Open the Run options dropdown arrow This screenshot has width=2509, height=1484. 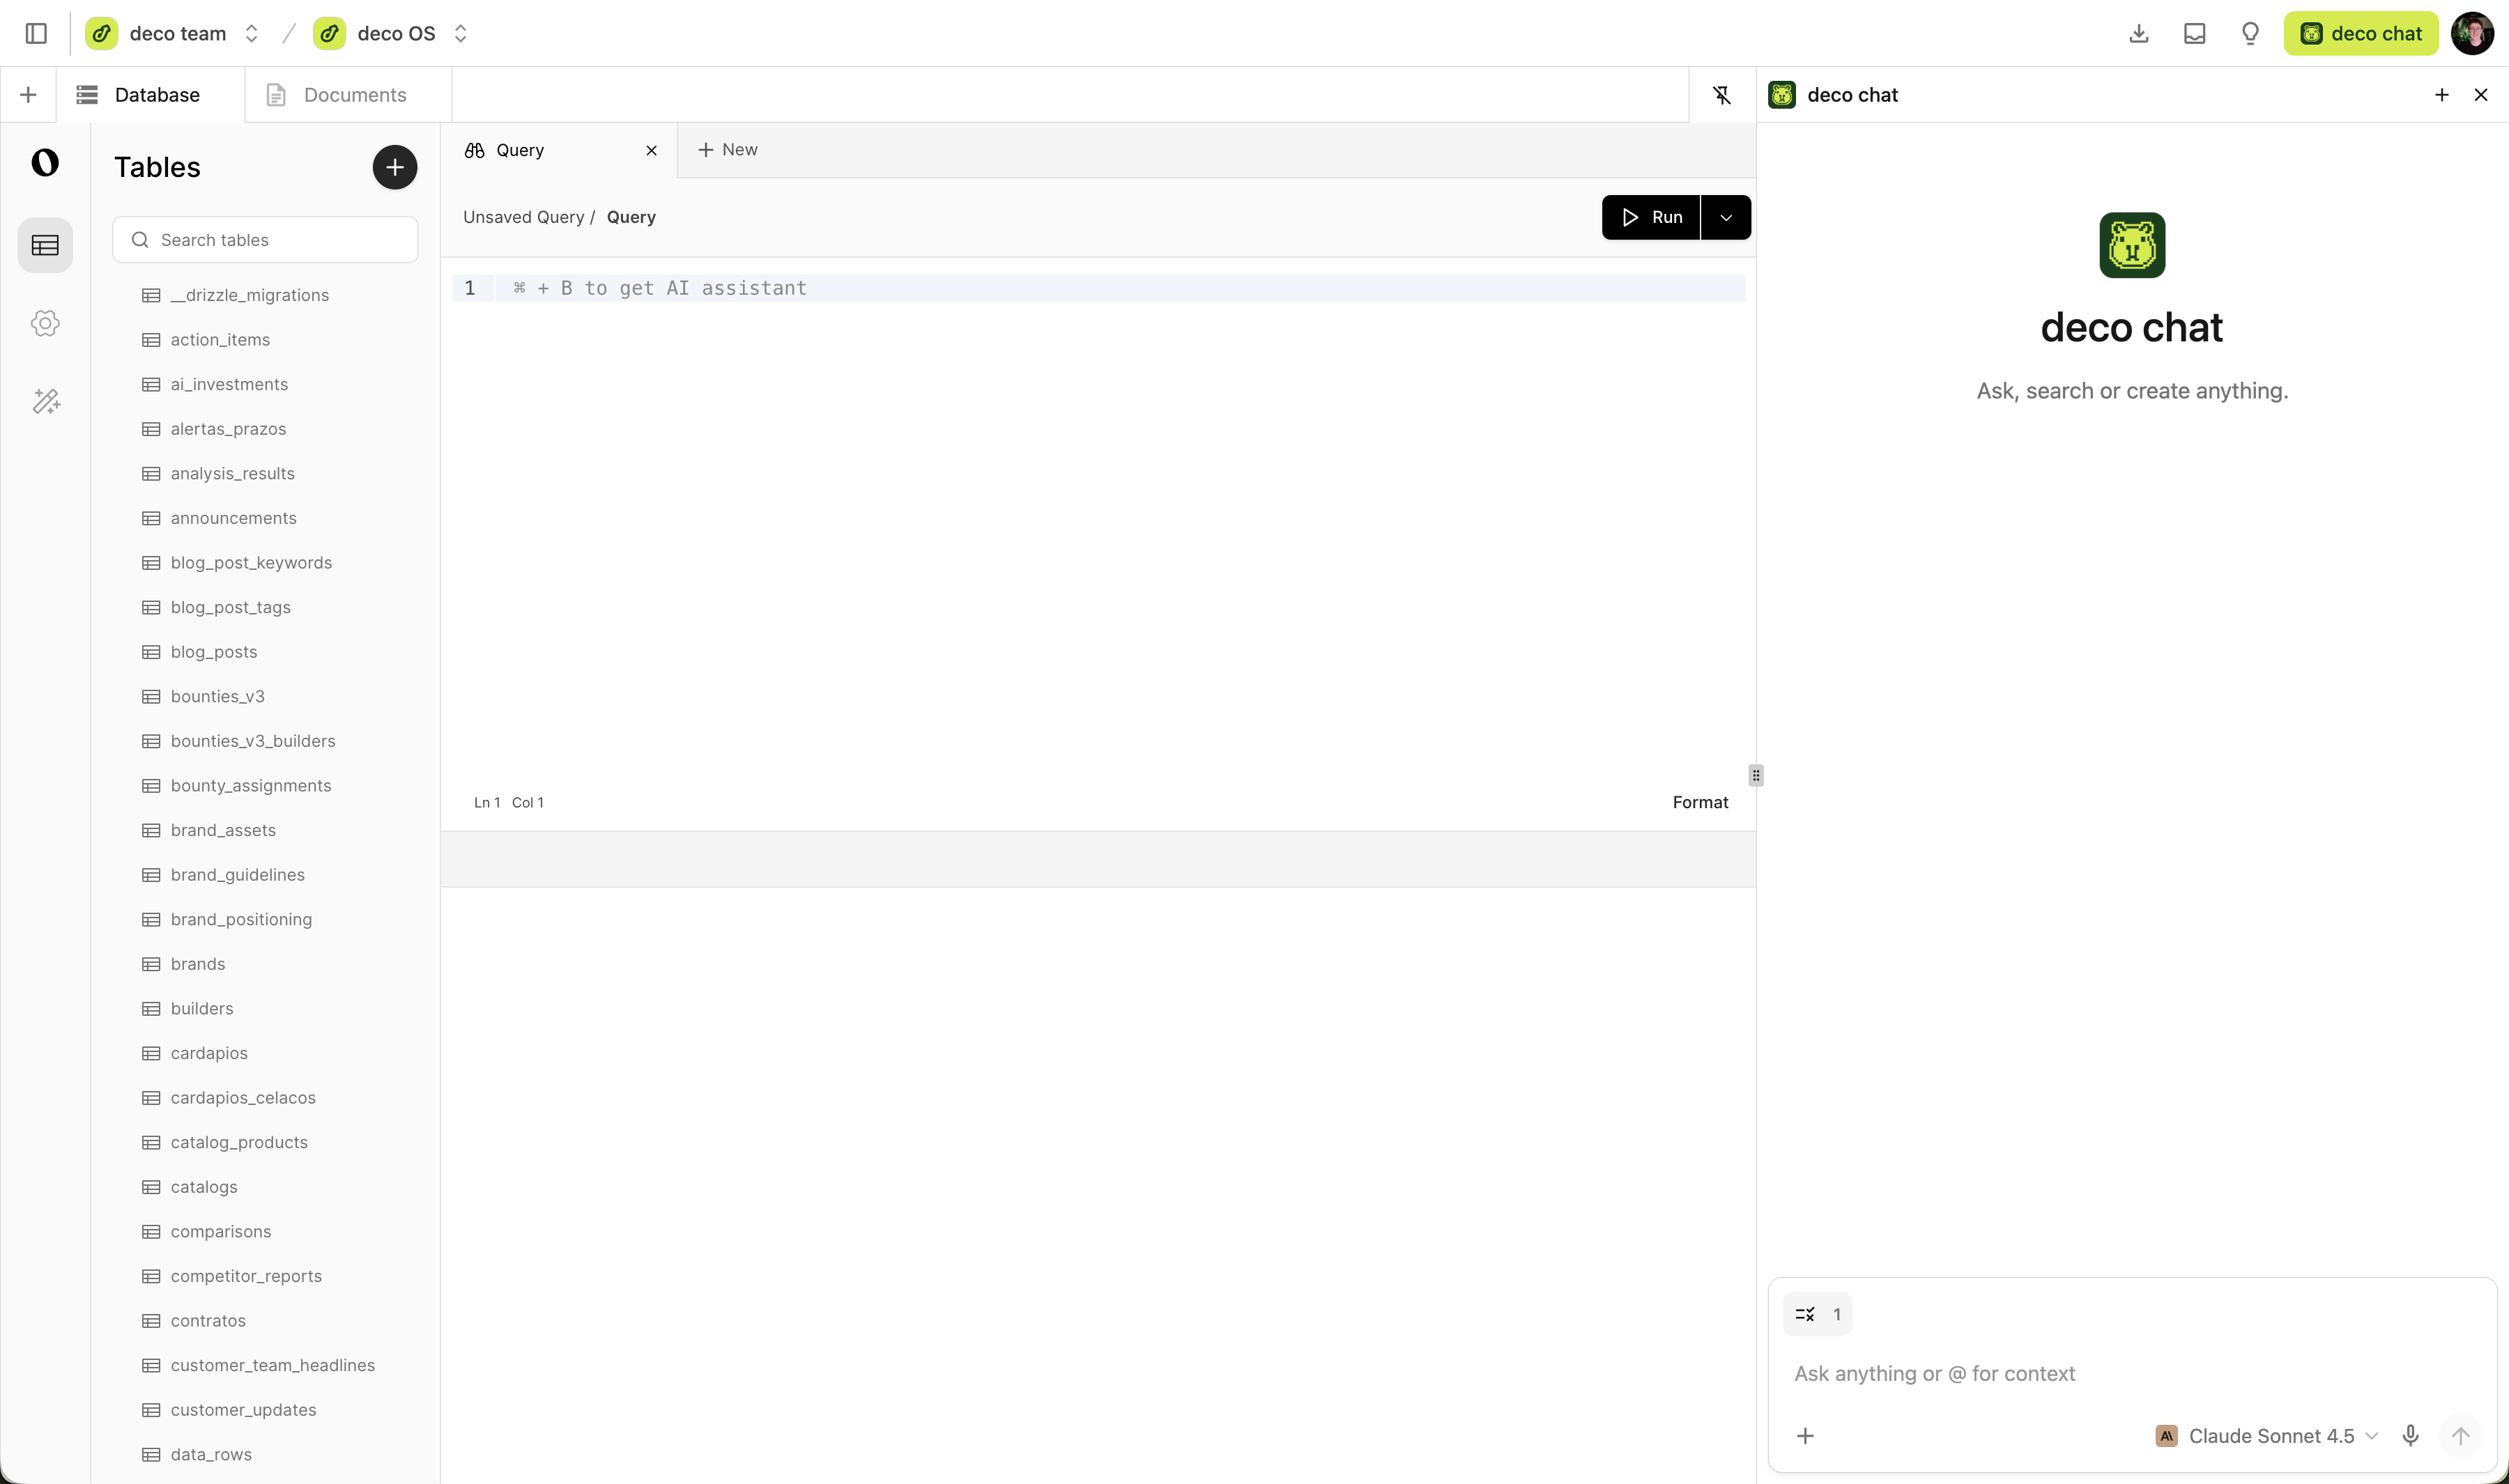(1726, 217)
